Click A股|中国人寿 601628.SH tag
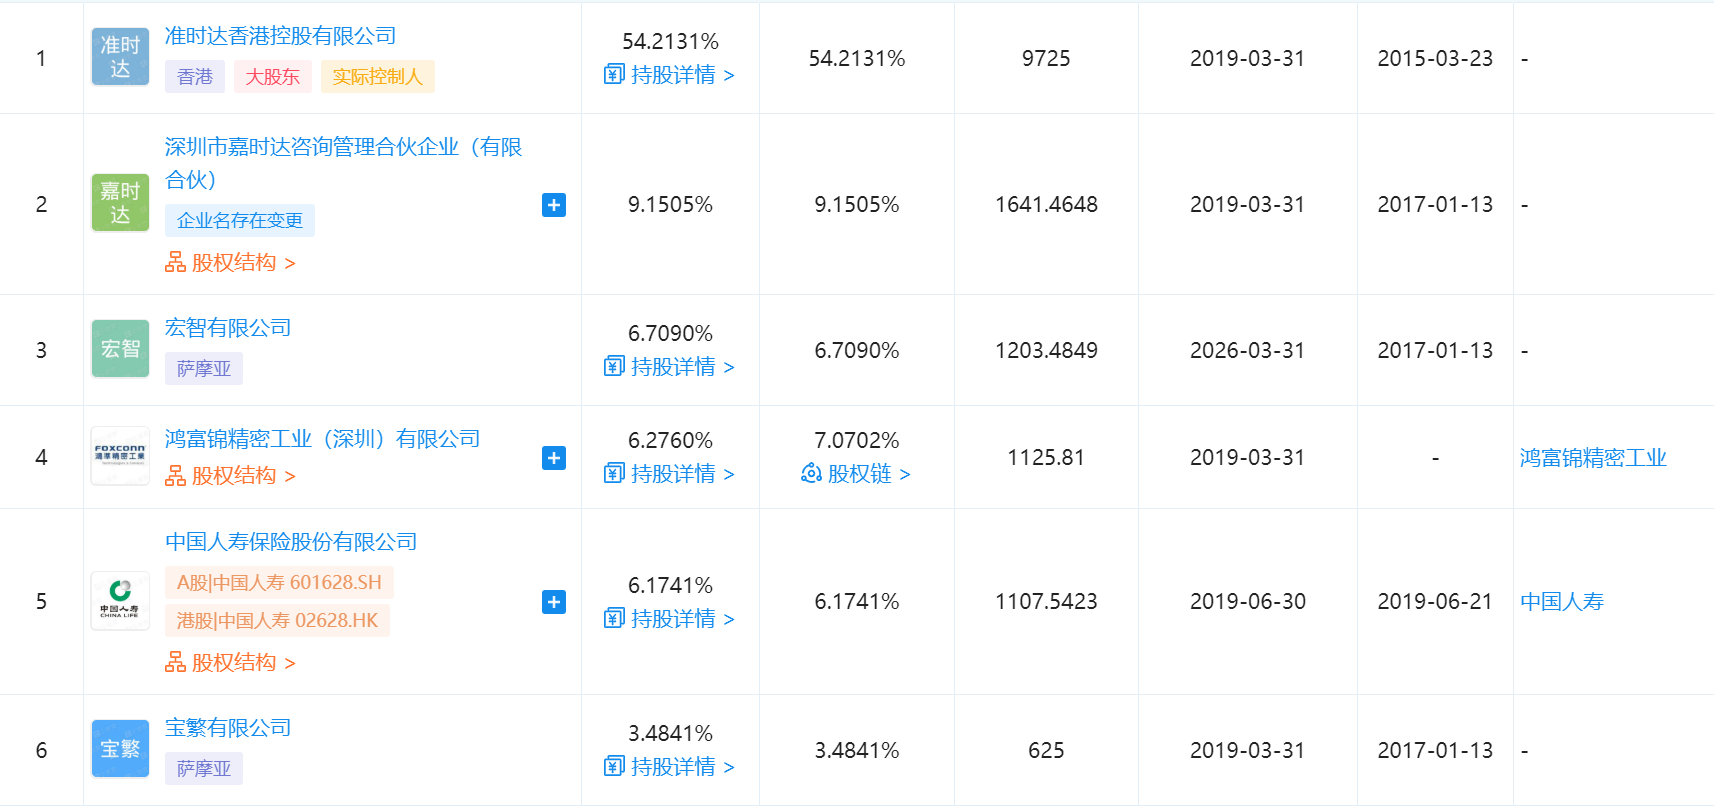The width and height of the screenshot is (1714, 806). pos(279,583)
